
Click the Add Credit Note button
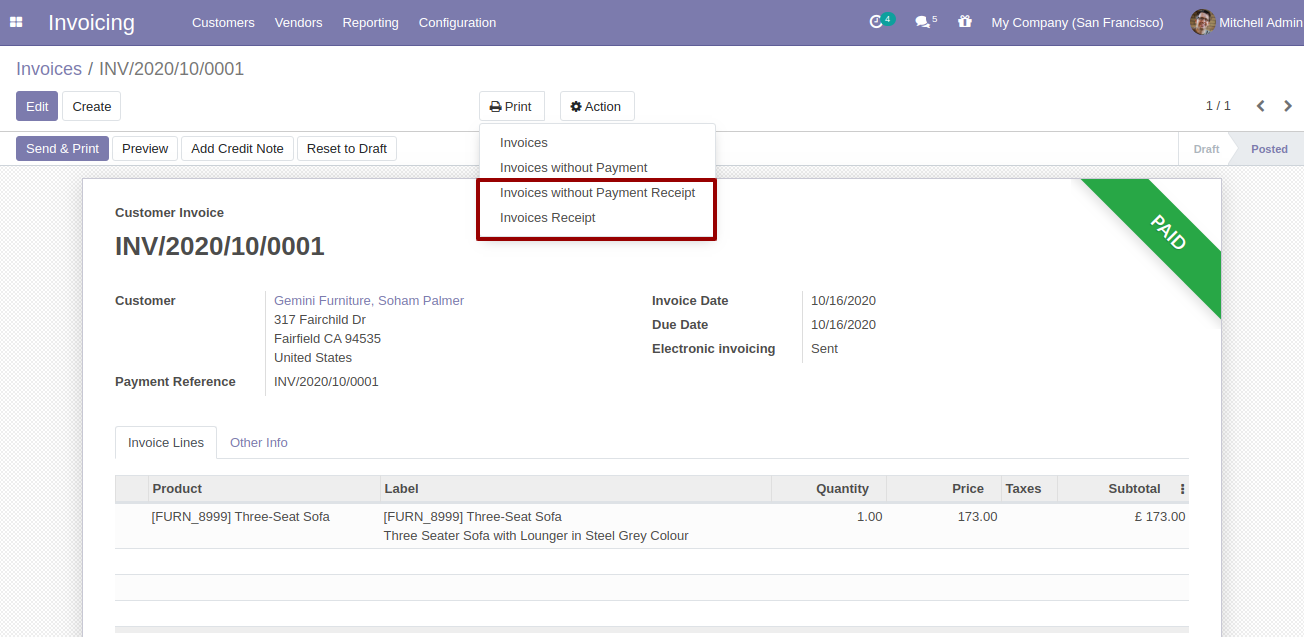(236, 148)
